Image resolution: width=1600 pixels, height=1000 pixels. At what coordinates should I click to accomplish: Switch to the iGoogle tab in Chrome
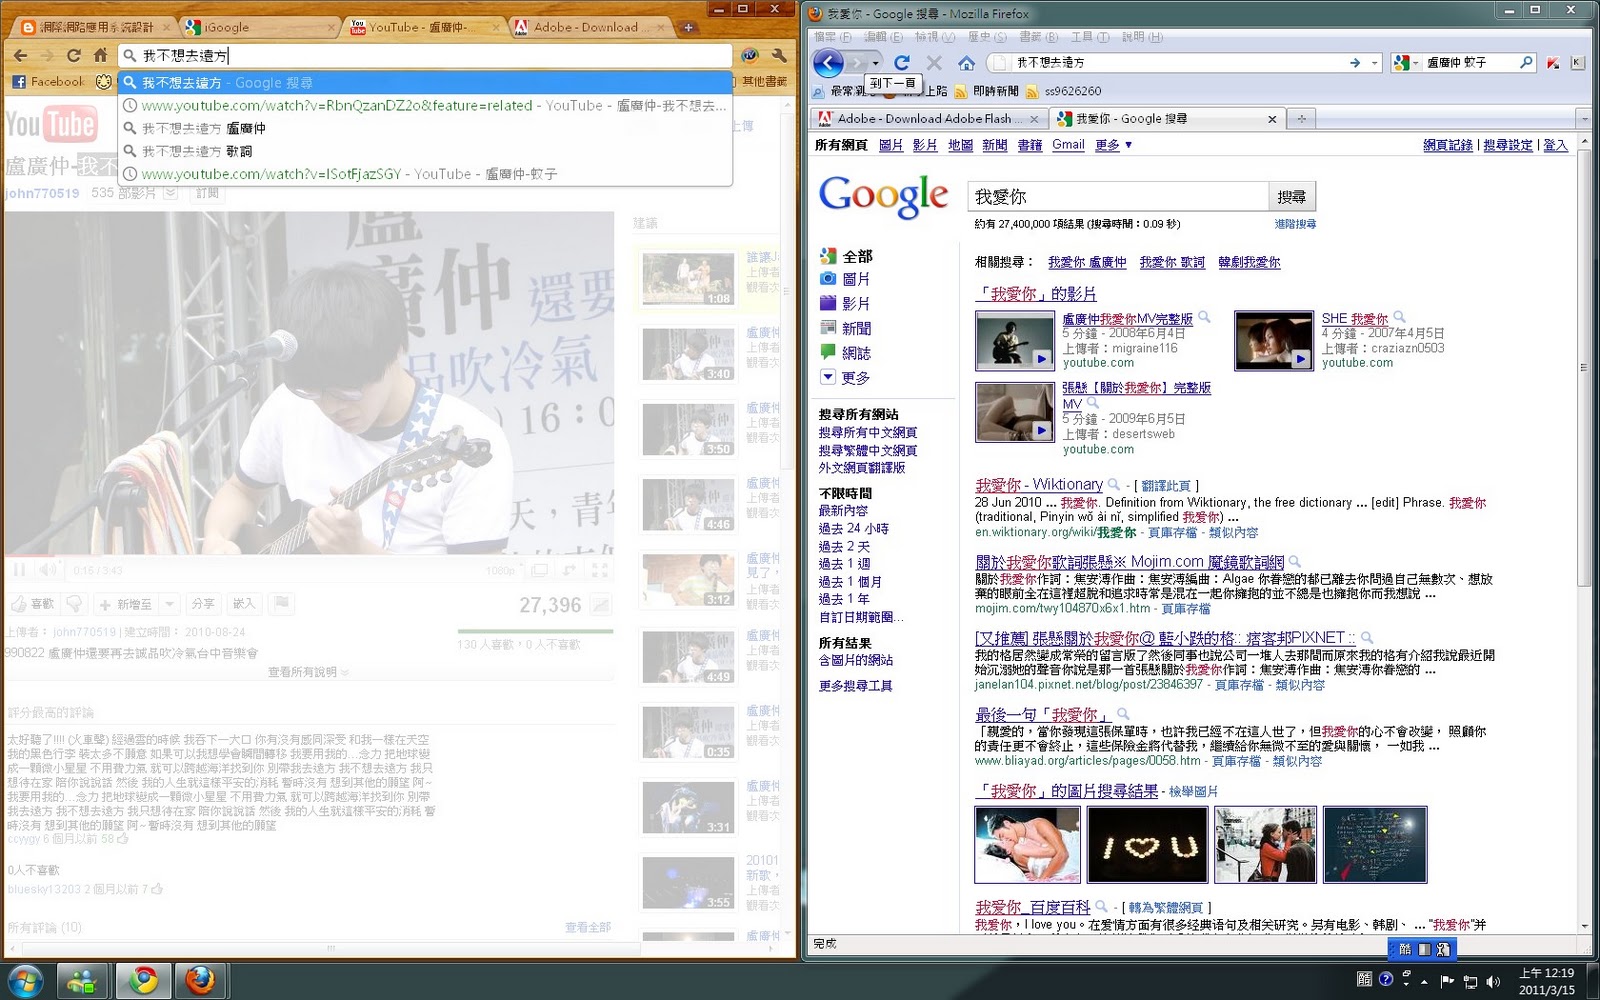[258, 27]
